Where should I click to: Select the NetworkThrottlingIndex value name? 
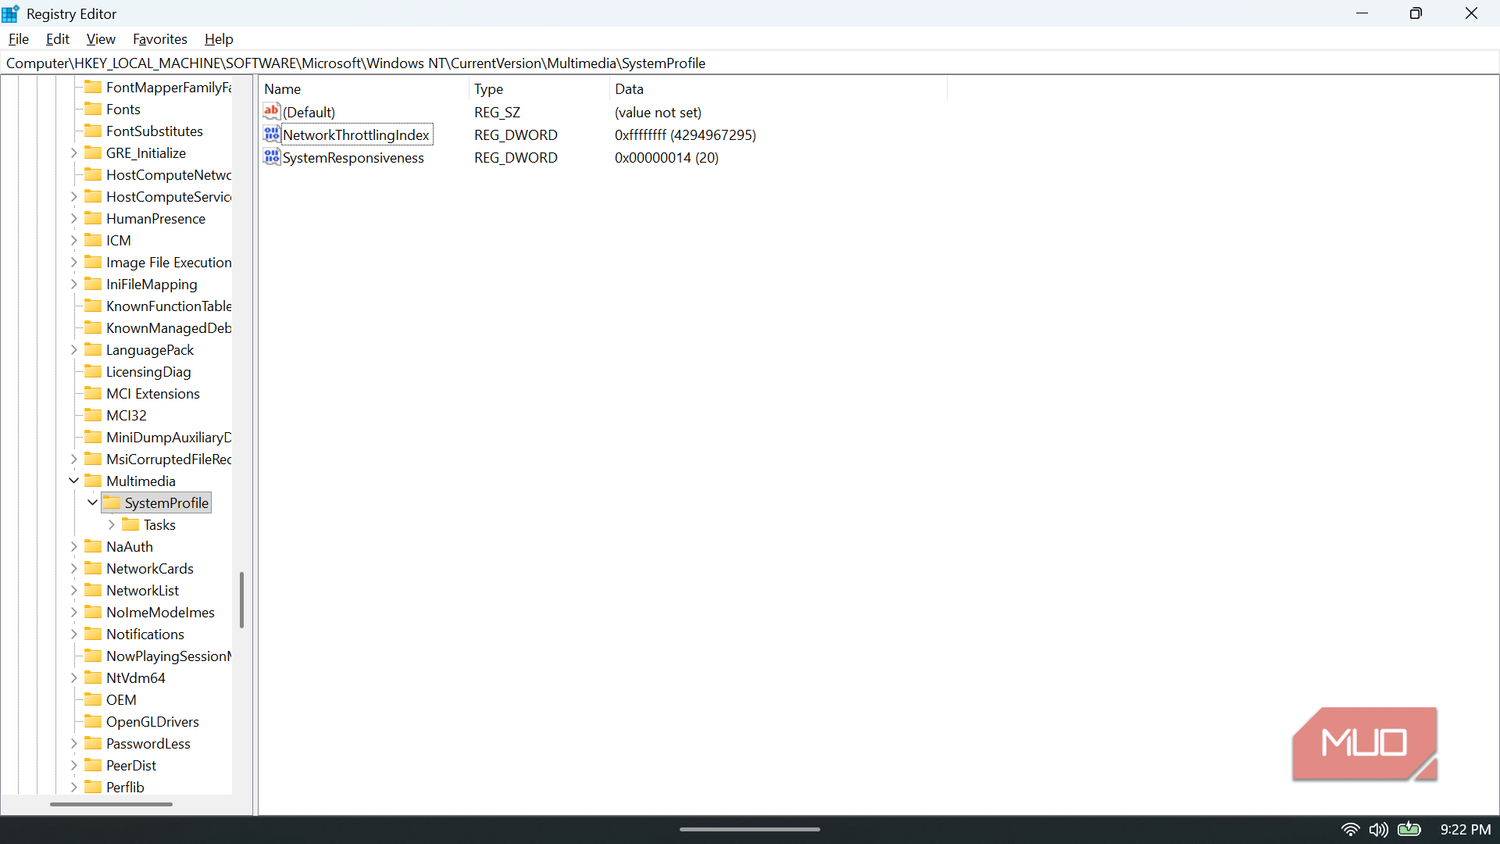pos(356,135)
